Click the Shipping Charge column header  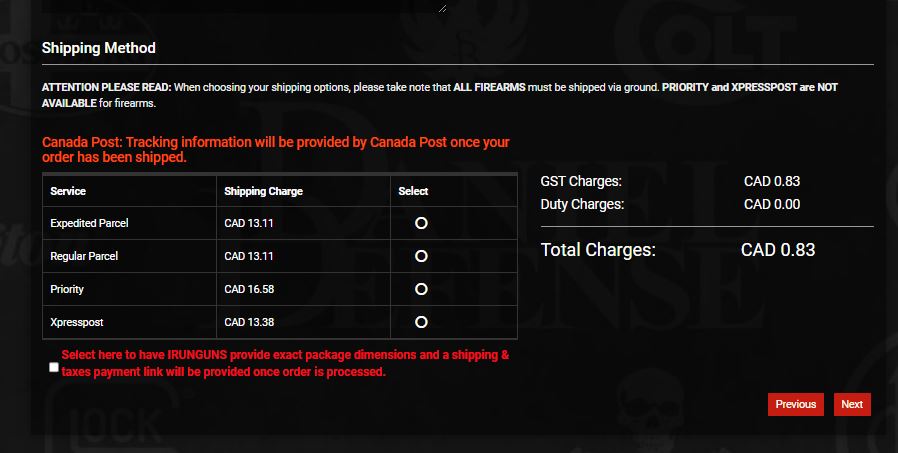263,191
